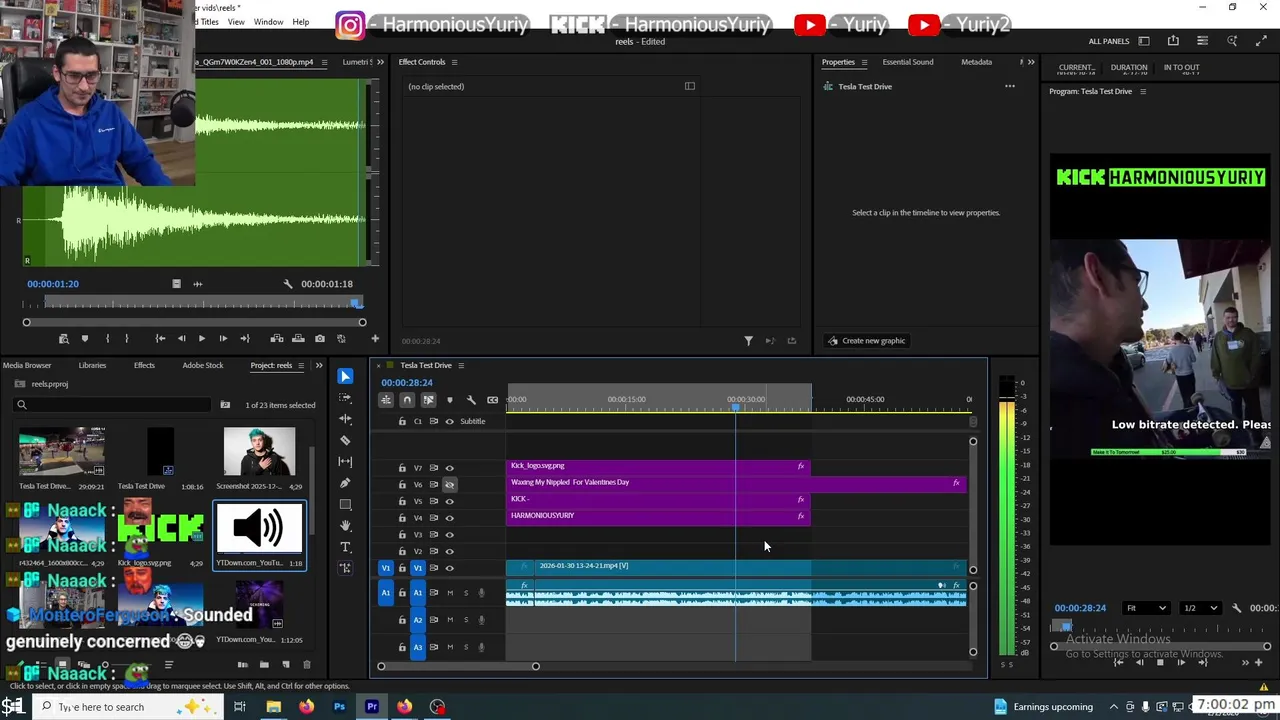Toggle Linked Selection in timeline
Screen dimensions: 1280x720
tap(428, 400)
